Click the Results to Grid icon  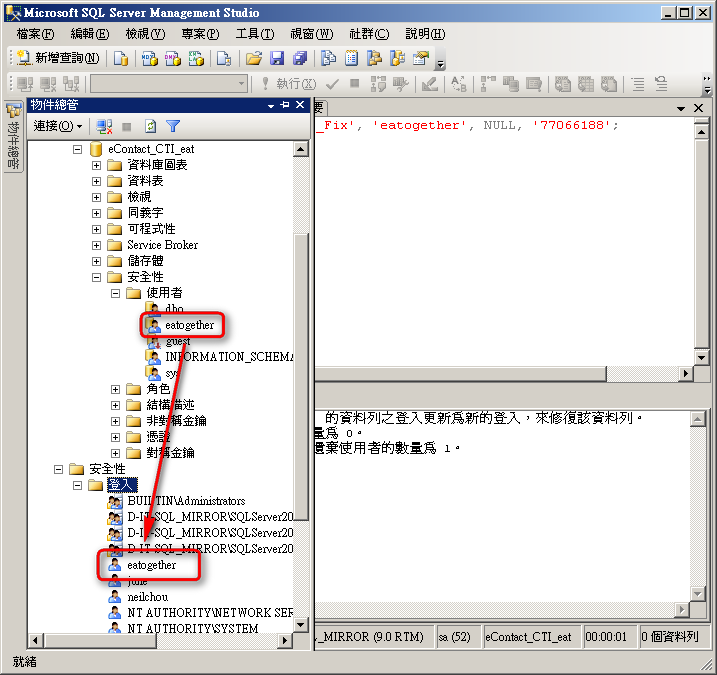click(586, 84)
